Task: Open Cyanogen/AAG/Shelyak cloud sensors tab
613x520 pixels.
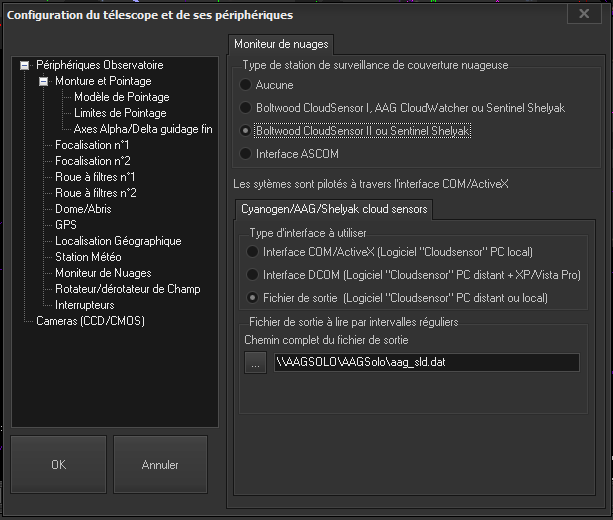Action: (333, 208)
